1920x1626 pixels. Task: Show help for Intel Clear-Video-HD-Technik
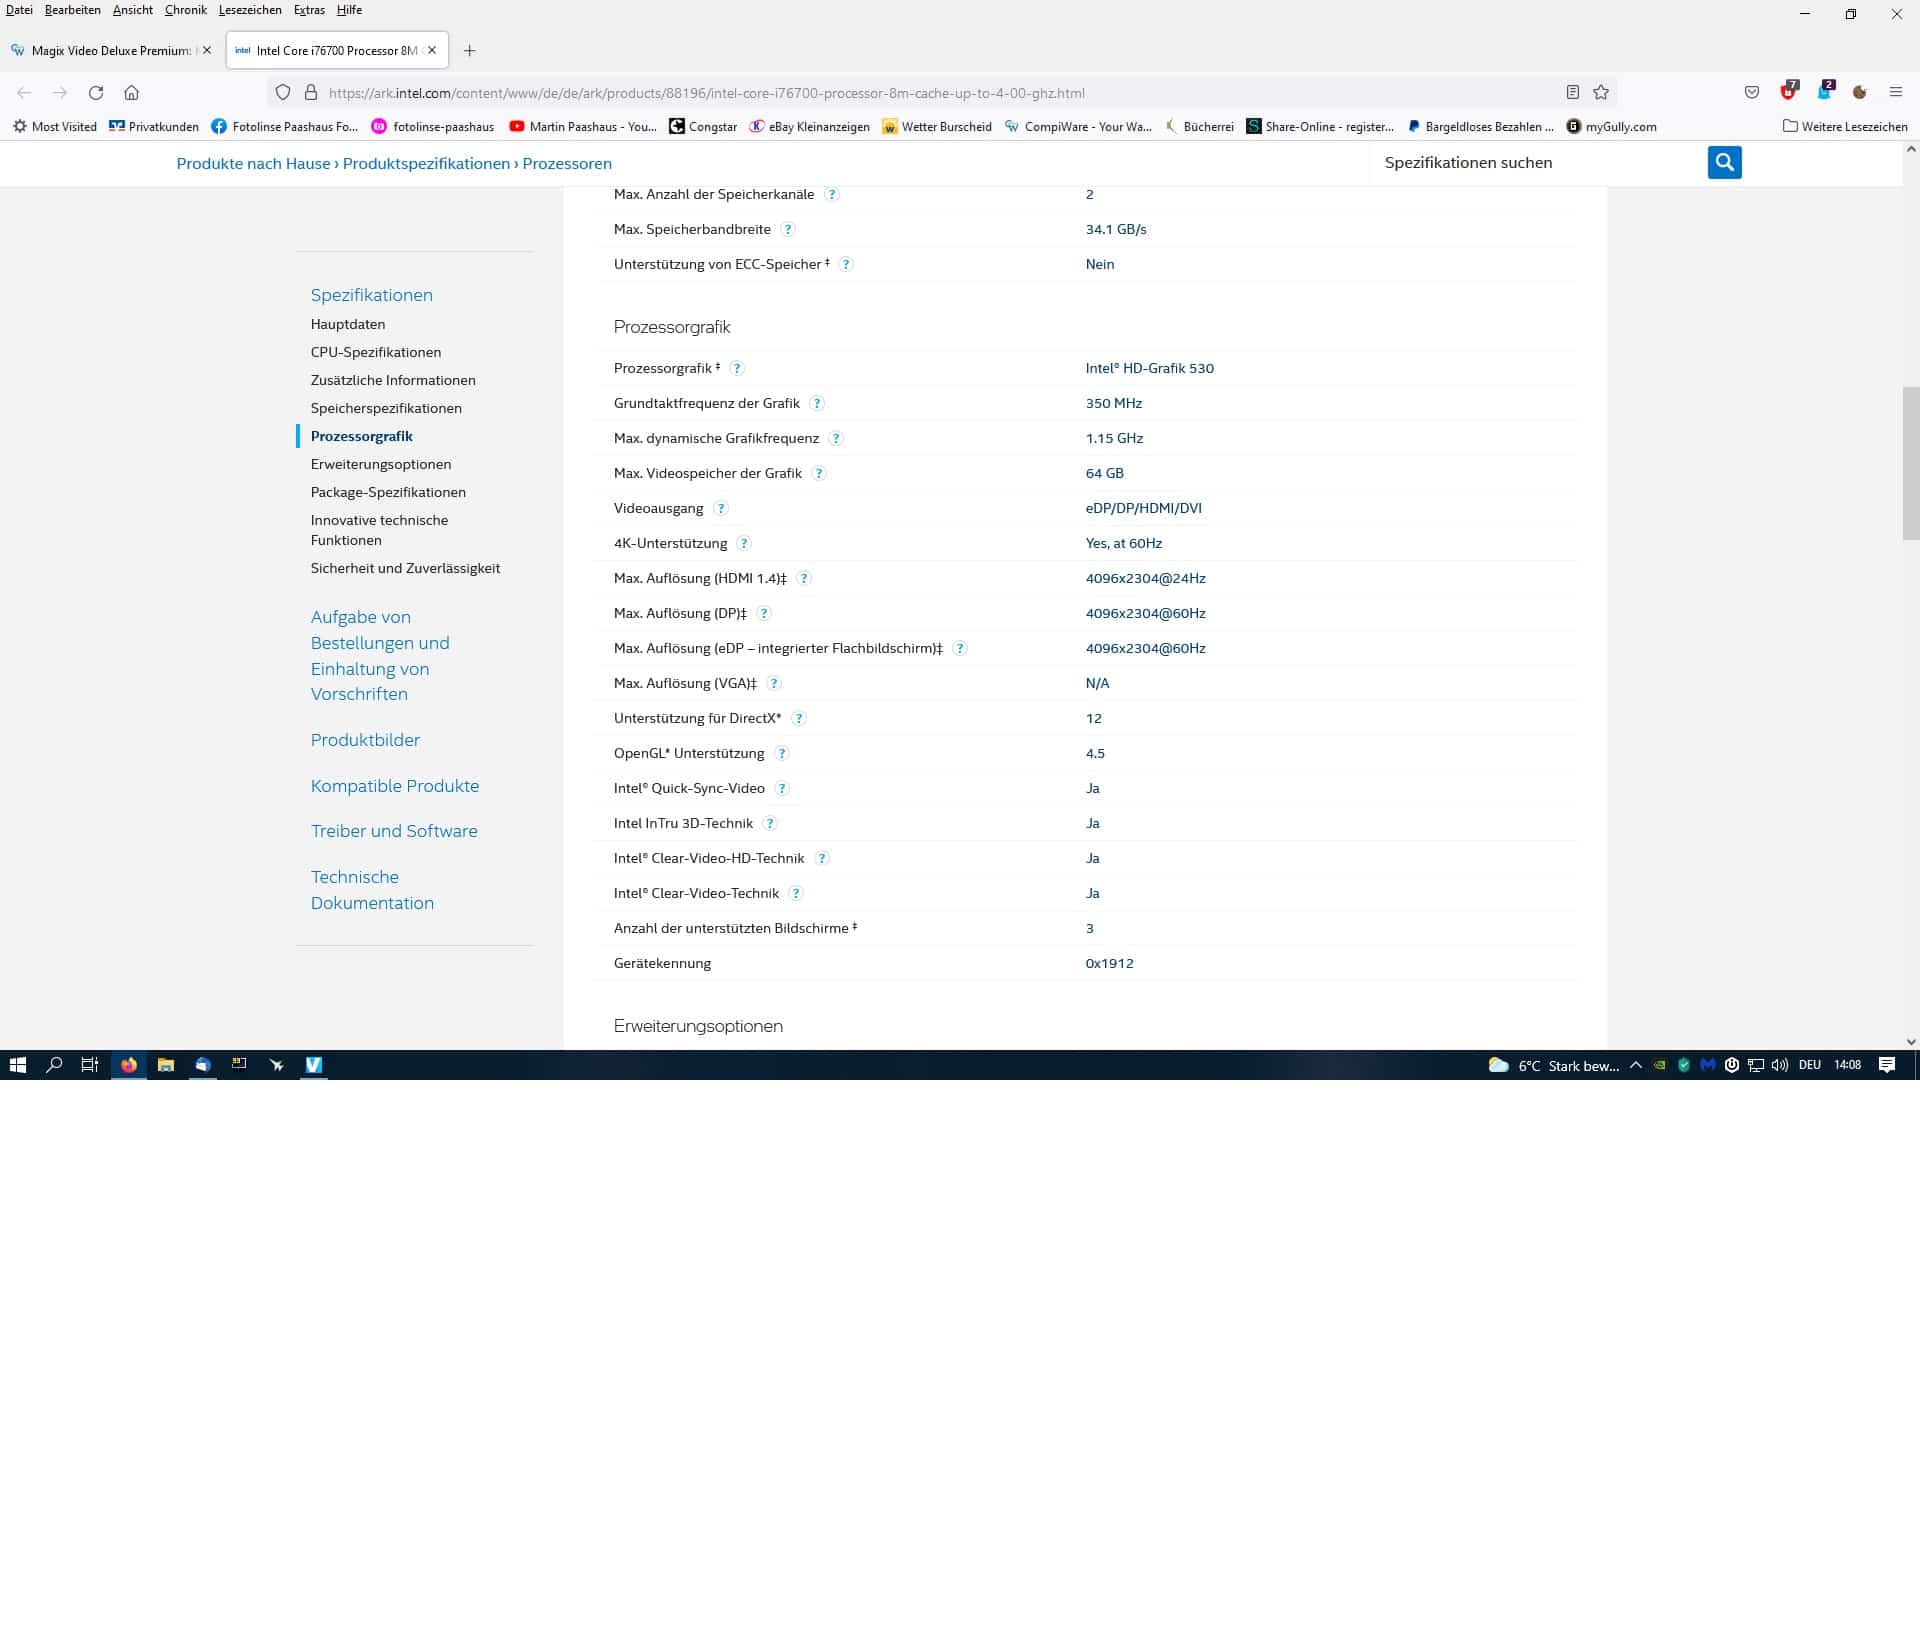[x=822, y=858]
